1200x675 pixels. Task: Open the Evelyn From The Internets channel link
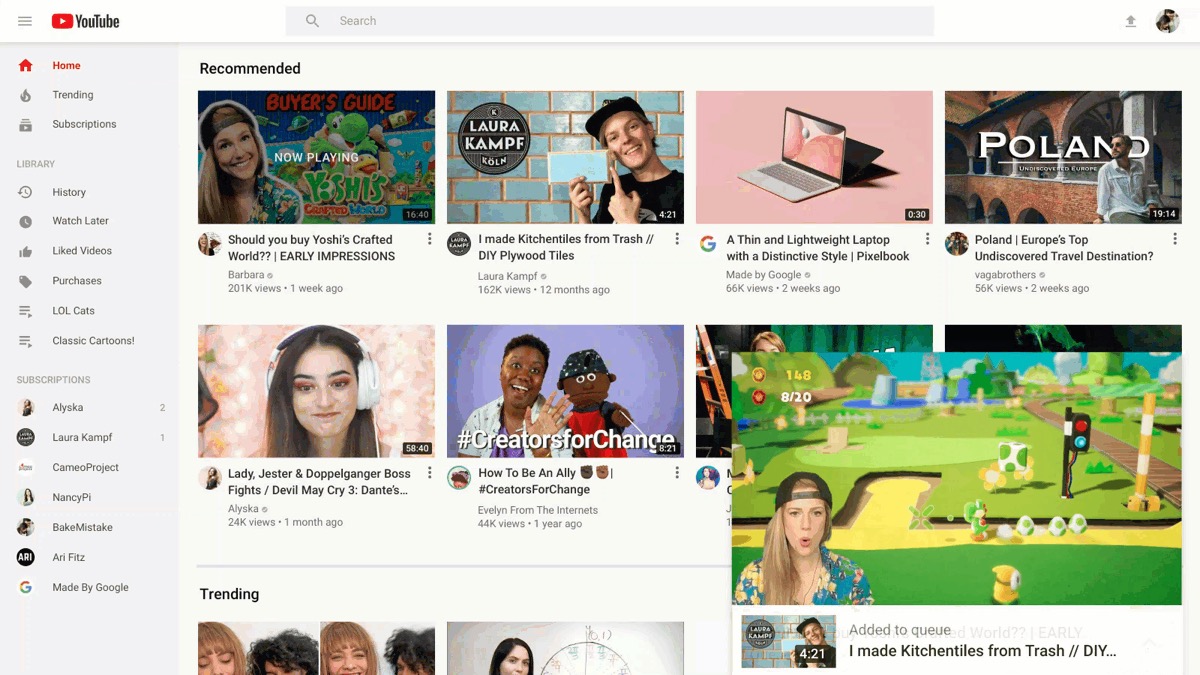coord(538,510)
